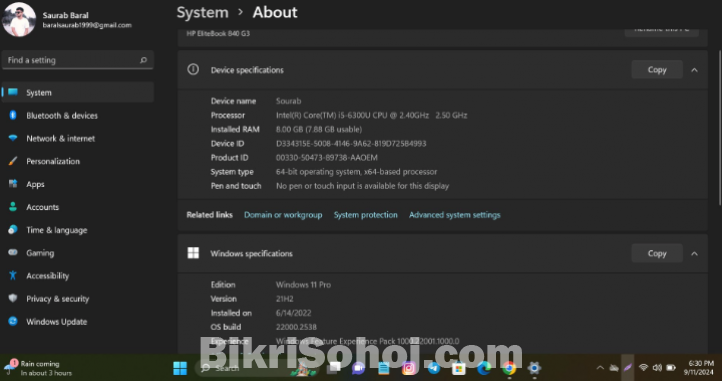The image size is (722, 381).
Task: Launch Google Chrome from the taskbar
Action: pyautogui.click(x=509, y=368)
